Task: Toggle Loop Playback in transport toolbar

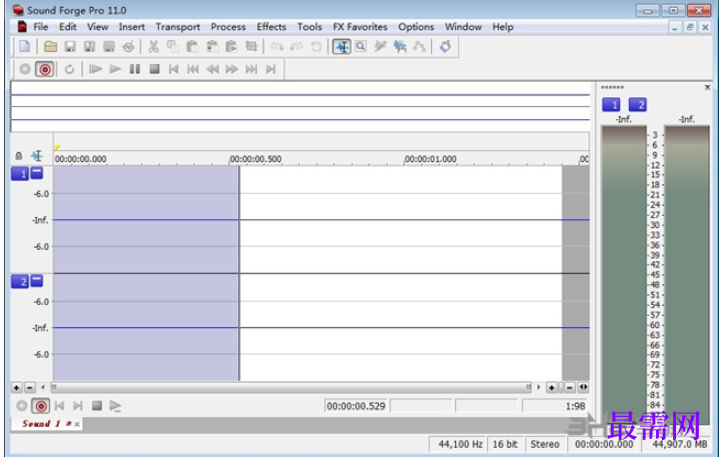Action: click(69, 69)
